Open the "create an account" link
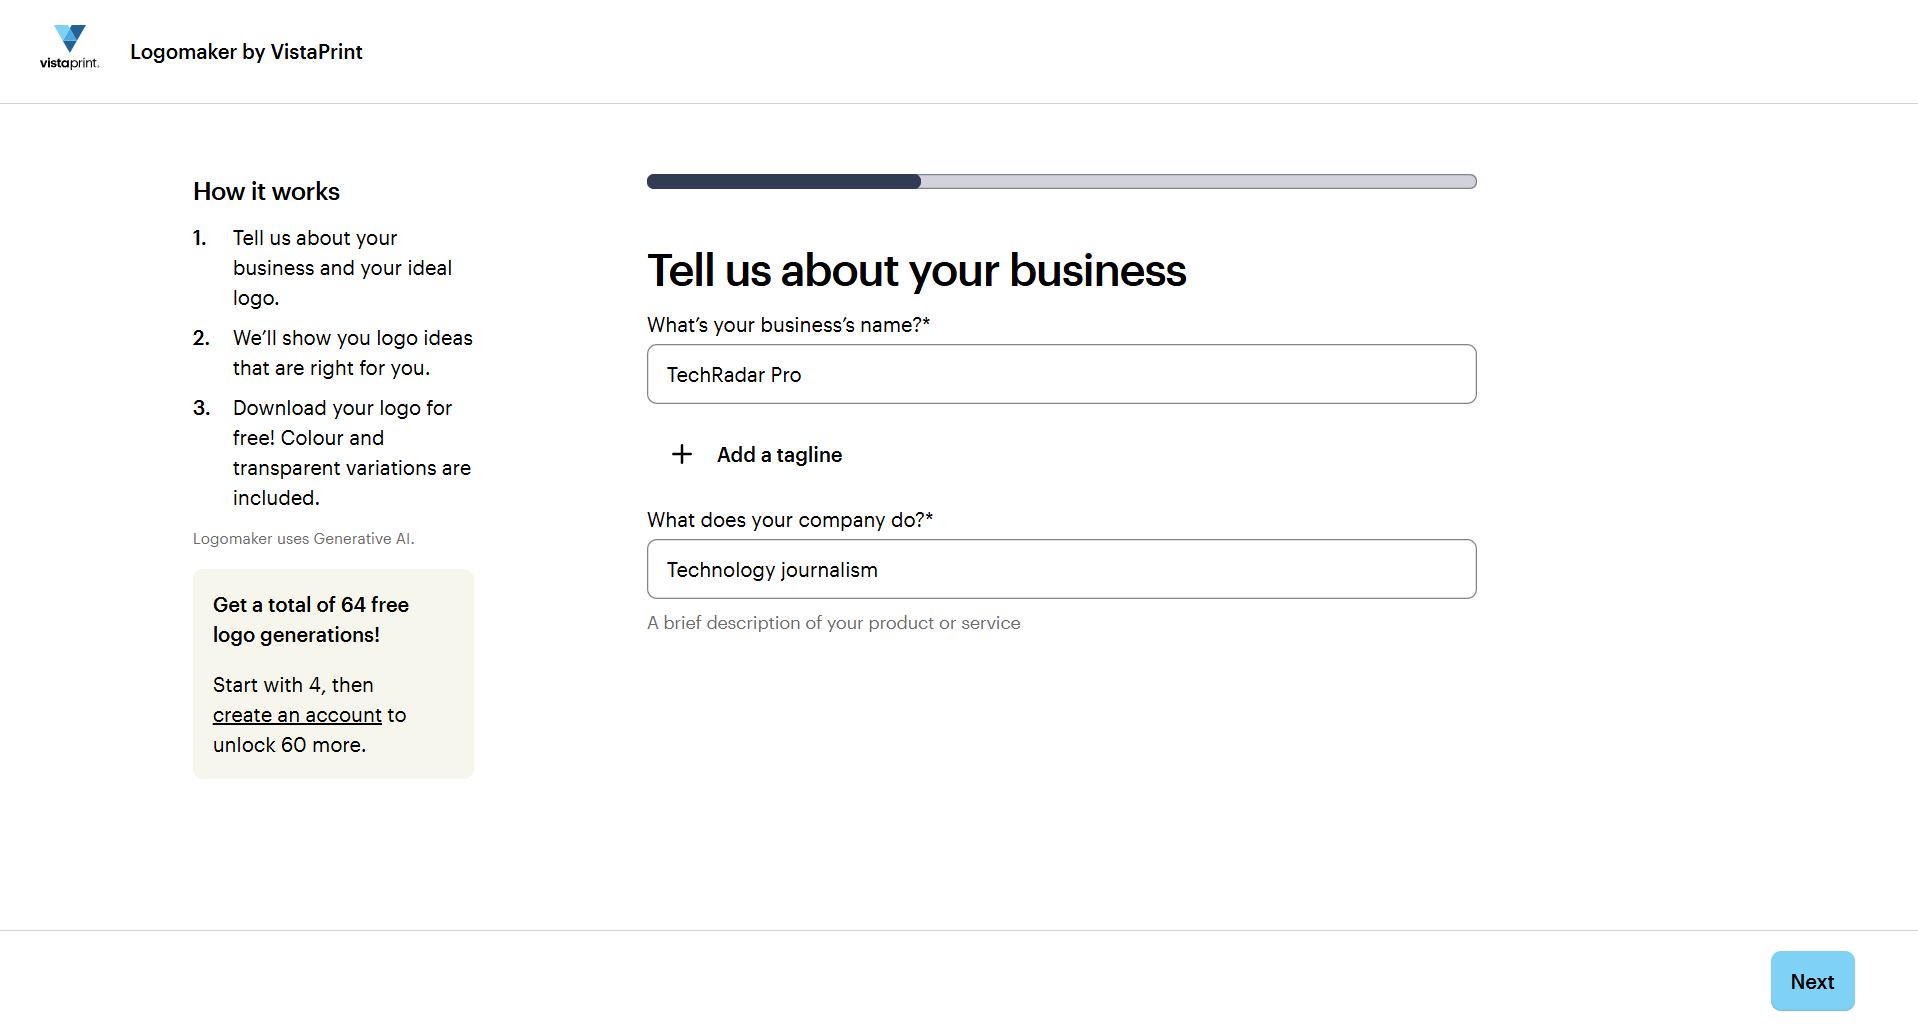This screenshot has width=1918, height=1027. pos(297,715)
